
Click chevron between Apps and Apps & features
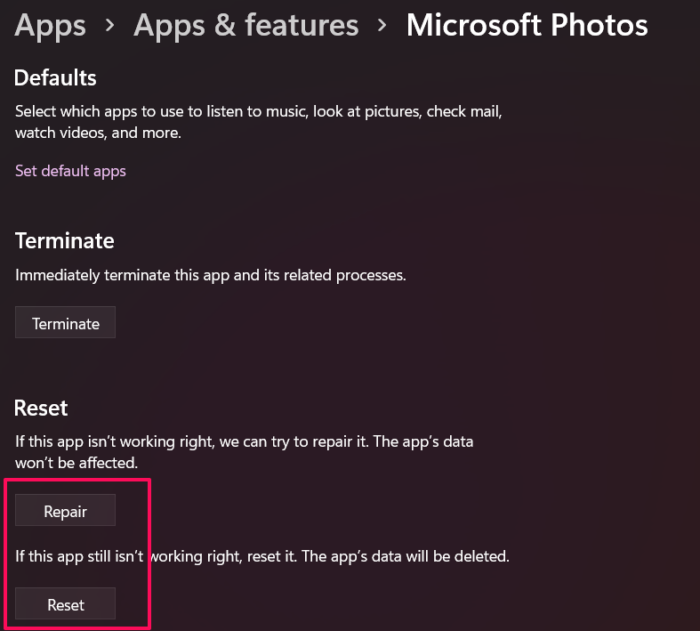(x=110, y=27)
